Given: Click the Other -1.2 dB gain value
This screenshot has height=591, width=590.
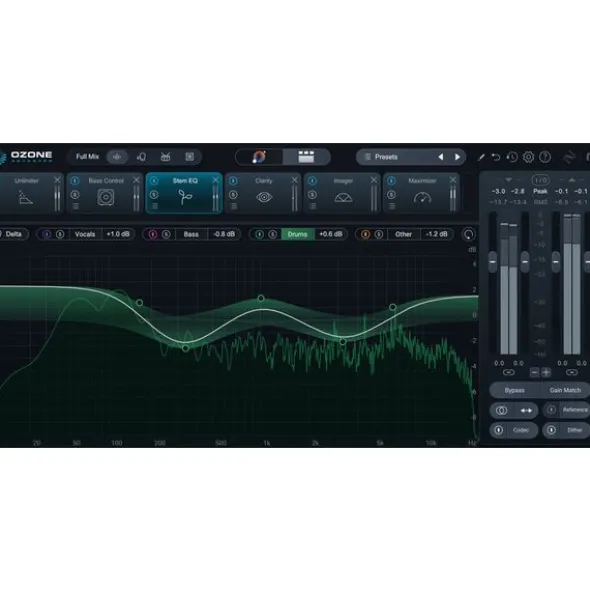Looking at the screenshot, I should tap(437, 234).
